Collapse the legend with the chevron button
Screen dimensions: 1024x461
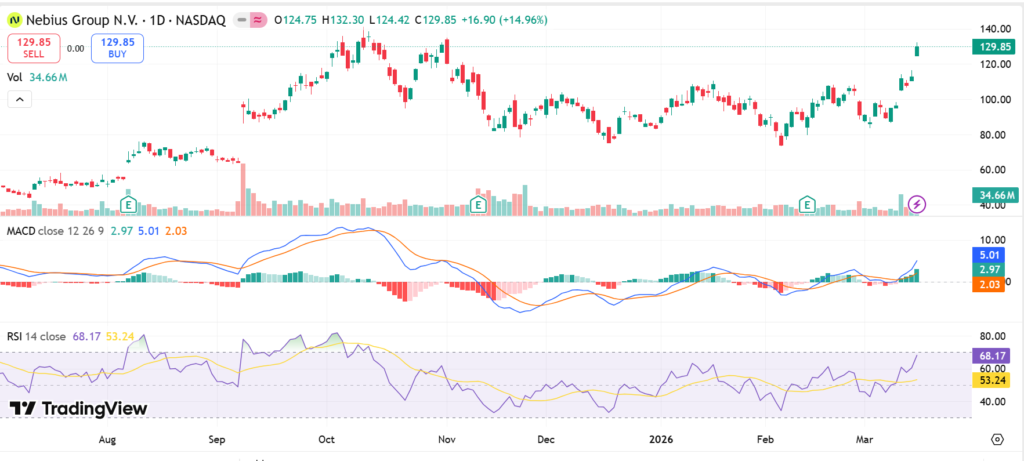pyautogui.click(x=18, y=99)
